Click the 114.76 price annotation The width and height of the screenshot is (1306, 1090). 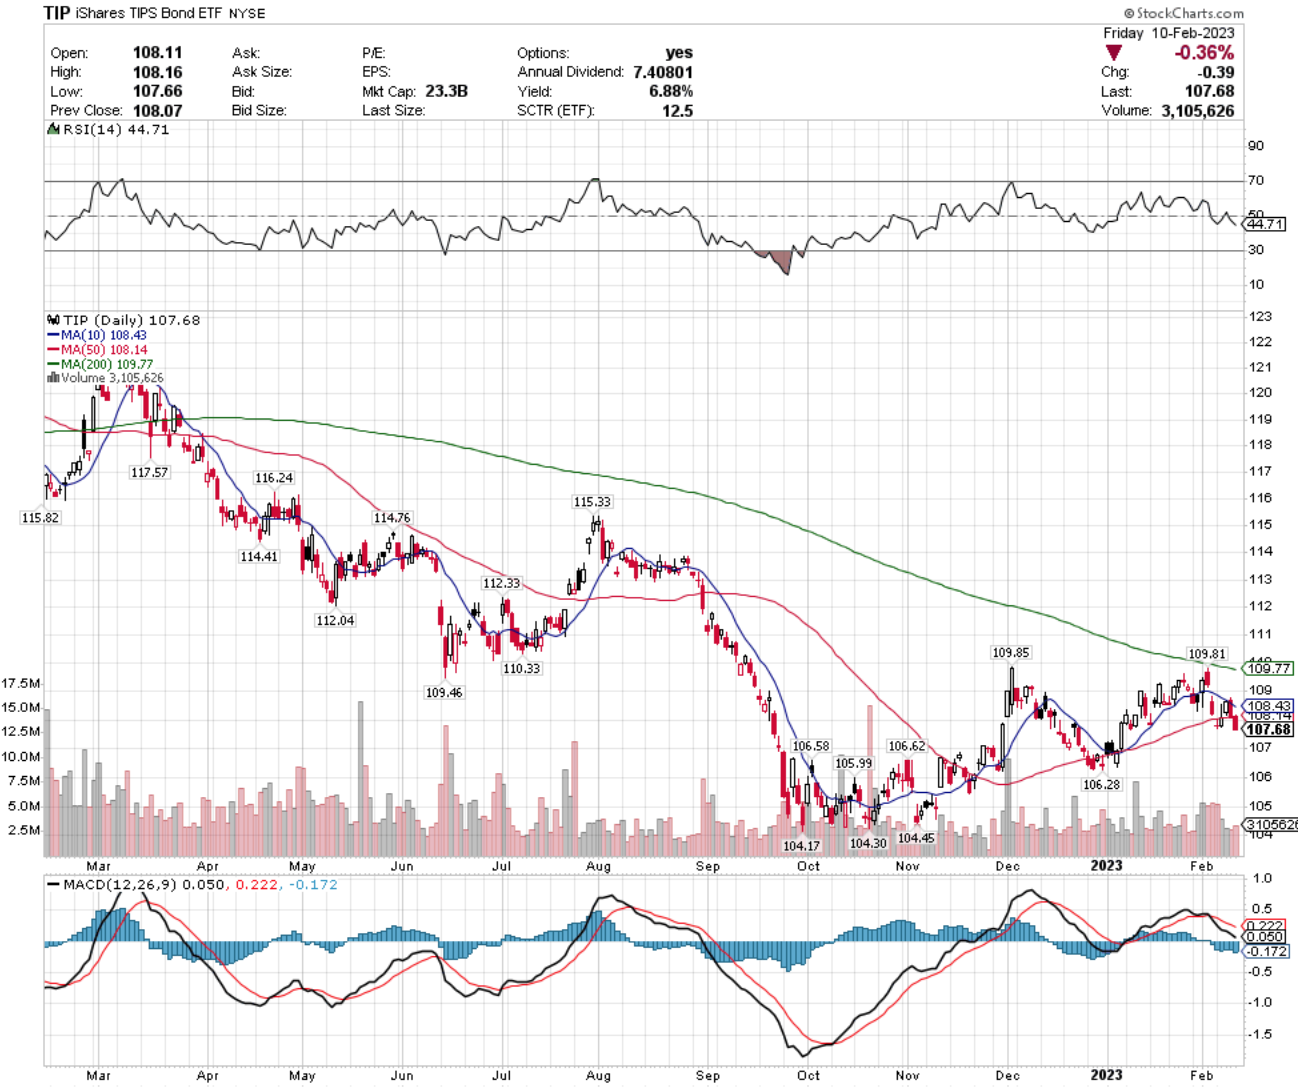click(x=392, y=518)
